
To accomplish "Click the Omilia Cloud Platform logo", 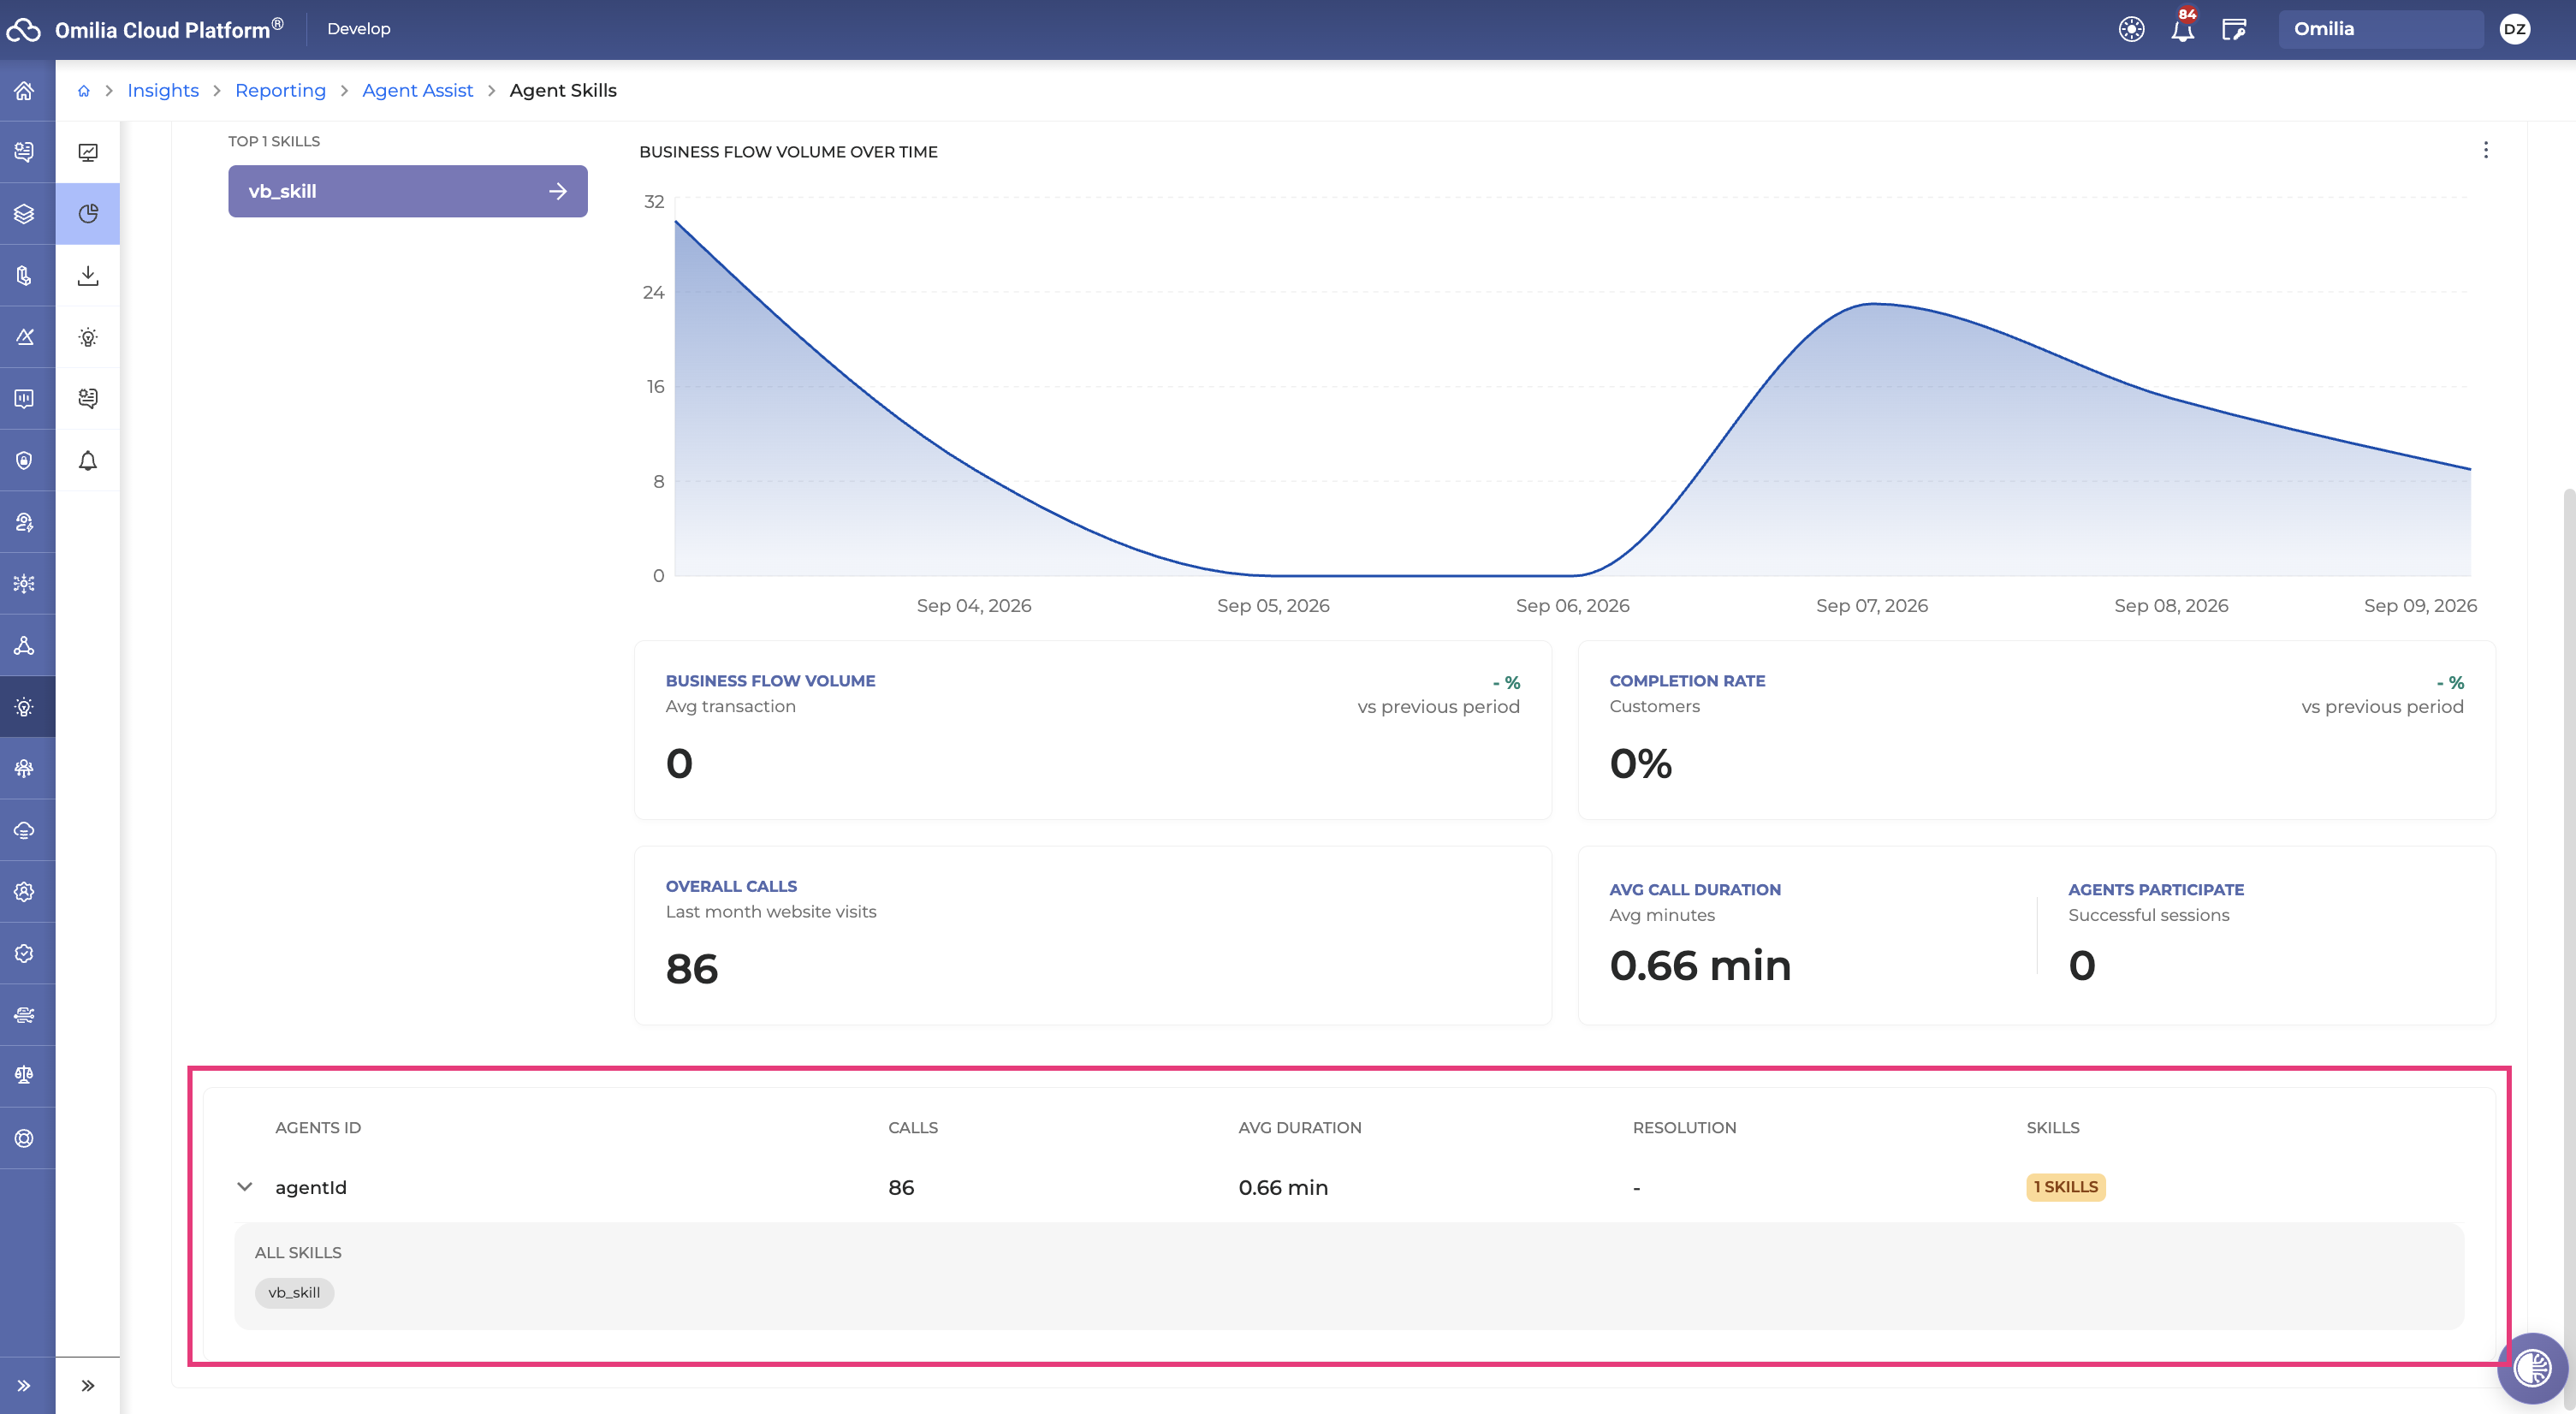I will [145, 29].
